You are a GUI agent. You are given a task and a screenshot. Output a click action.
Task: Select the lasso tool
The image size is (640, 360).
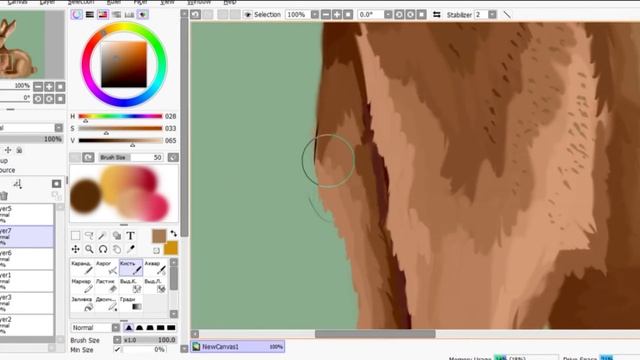89,236
